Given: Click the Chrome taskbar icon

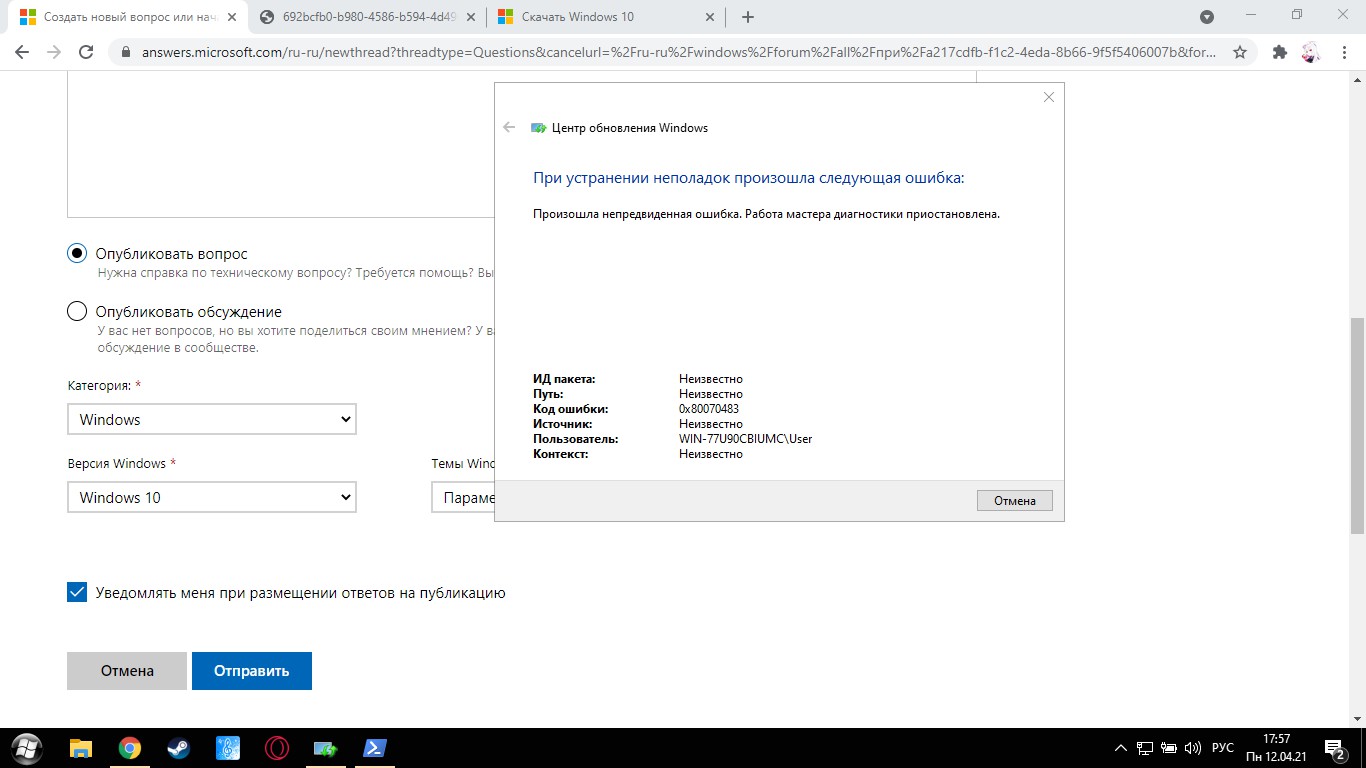Looking at the screenshot, I should 130,748.
